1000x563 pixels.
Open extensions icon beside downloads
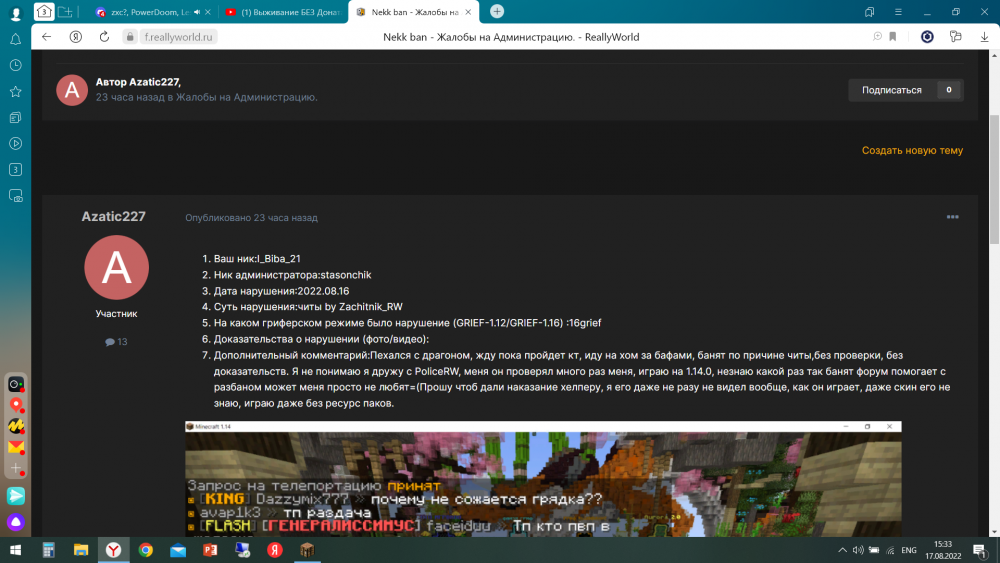point(955,37)
